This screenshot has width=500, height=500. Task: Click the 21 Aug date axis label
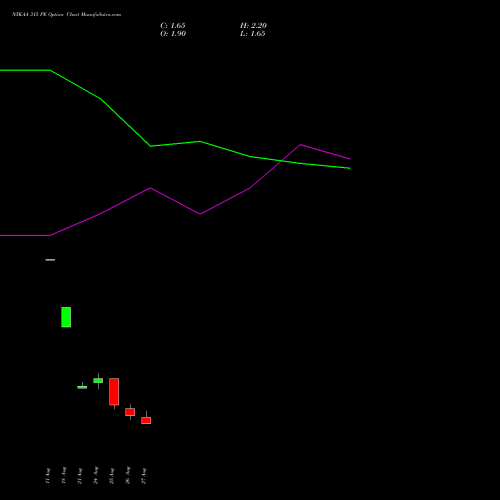point(80,476)
